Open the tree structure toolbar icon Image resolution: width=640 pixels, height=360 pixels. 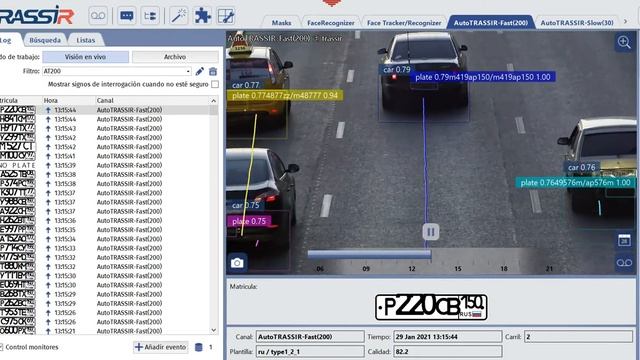(150, 16)
